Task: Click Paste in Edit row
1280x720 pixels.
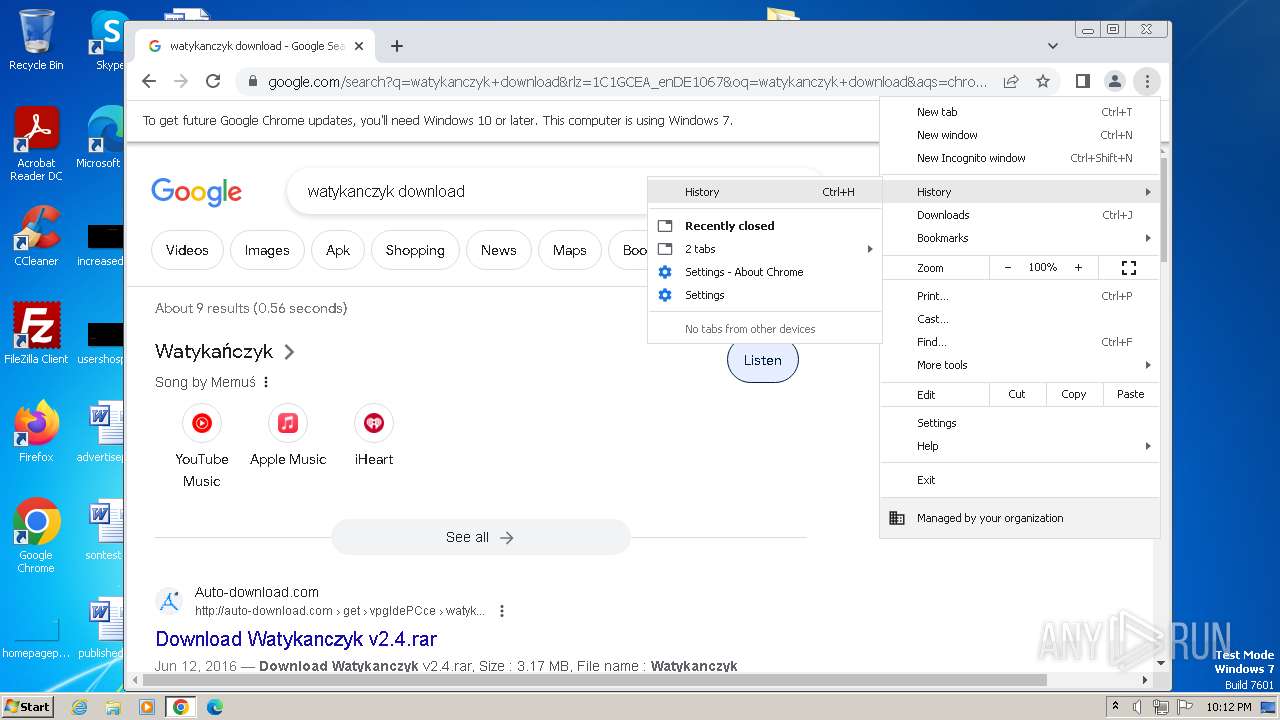Action: click(x=1131, y=394)
